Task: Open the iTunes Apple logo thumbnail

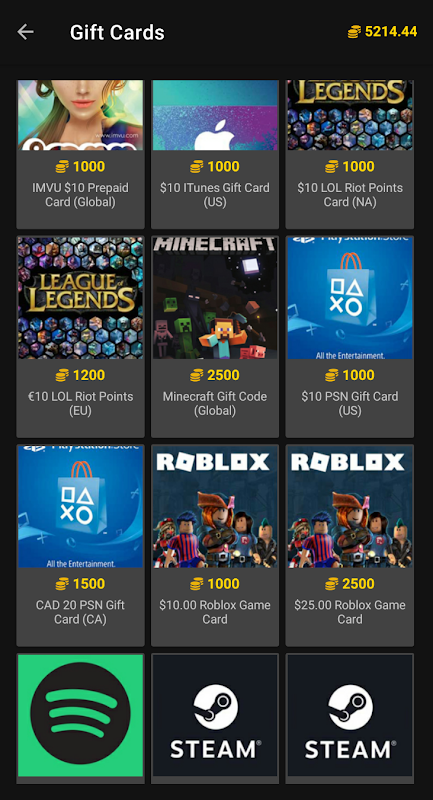Action: tap(215, 115)
